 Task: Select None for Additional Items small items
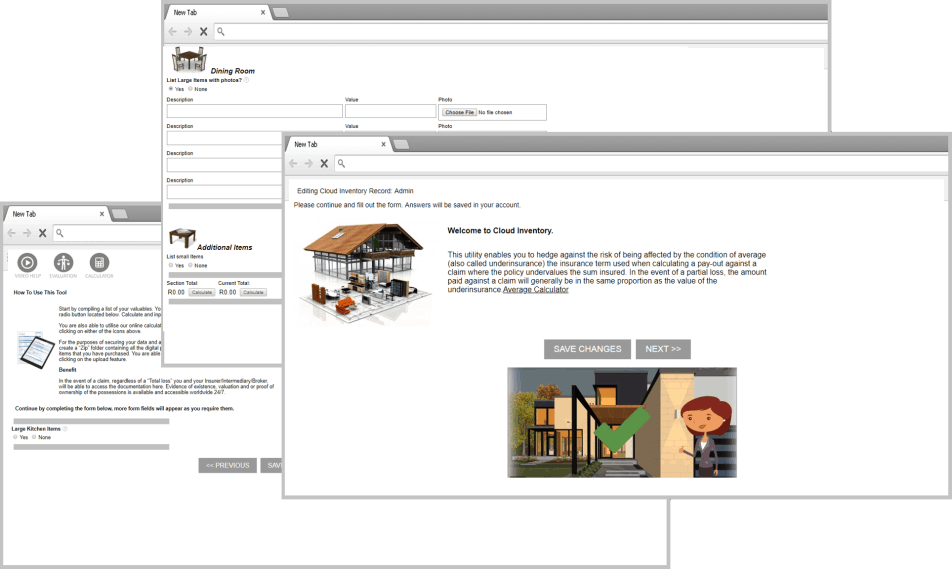coord(190,265)
